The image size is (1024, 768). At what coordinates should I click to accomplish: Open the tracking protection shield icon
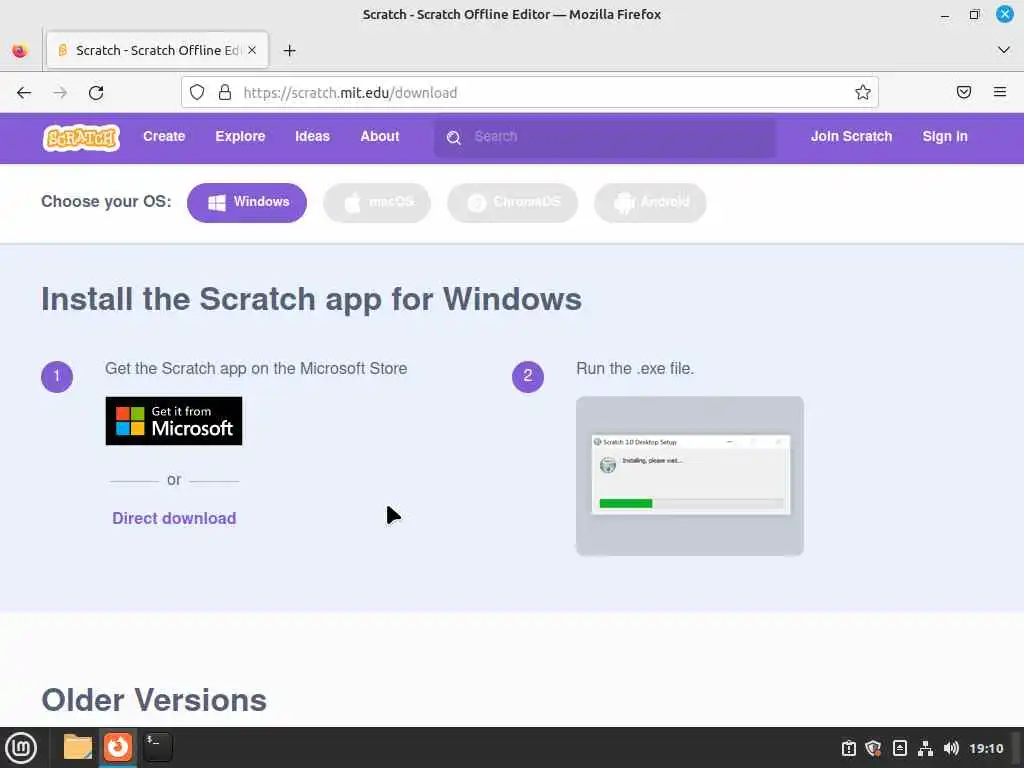(197, 92)
